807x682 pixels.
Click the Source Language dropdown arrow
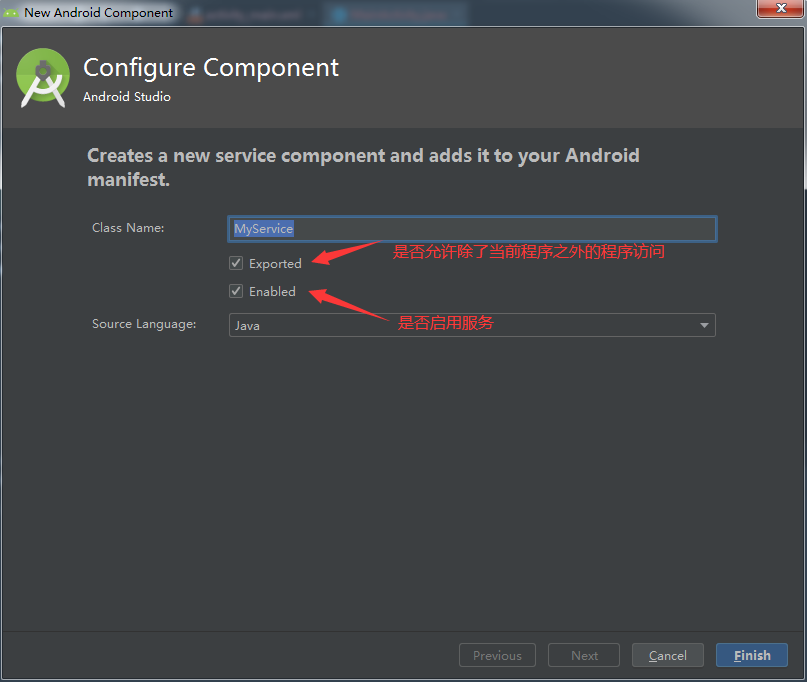point(704,325)
